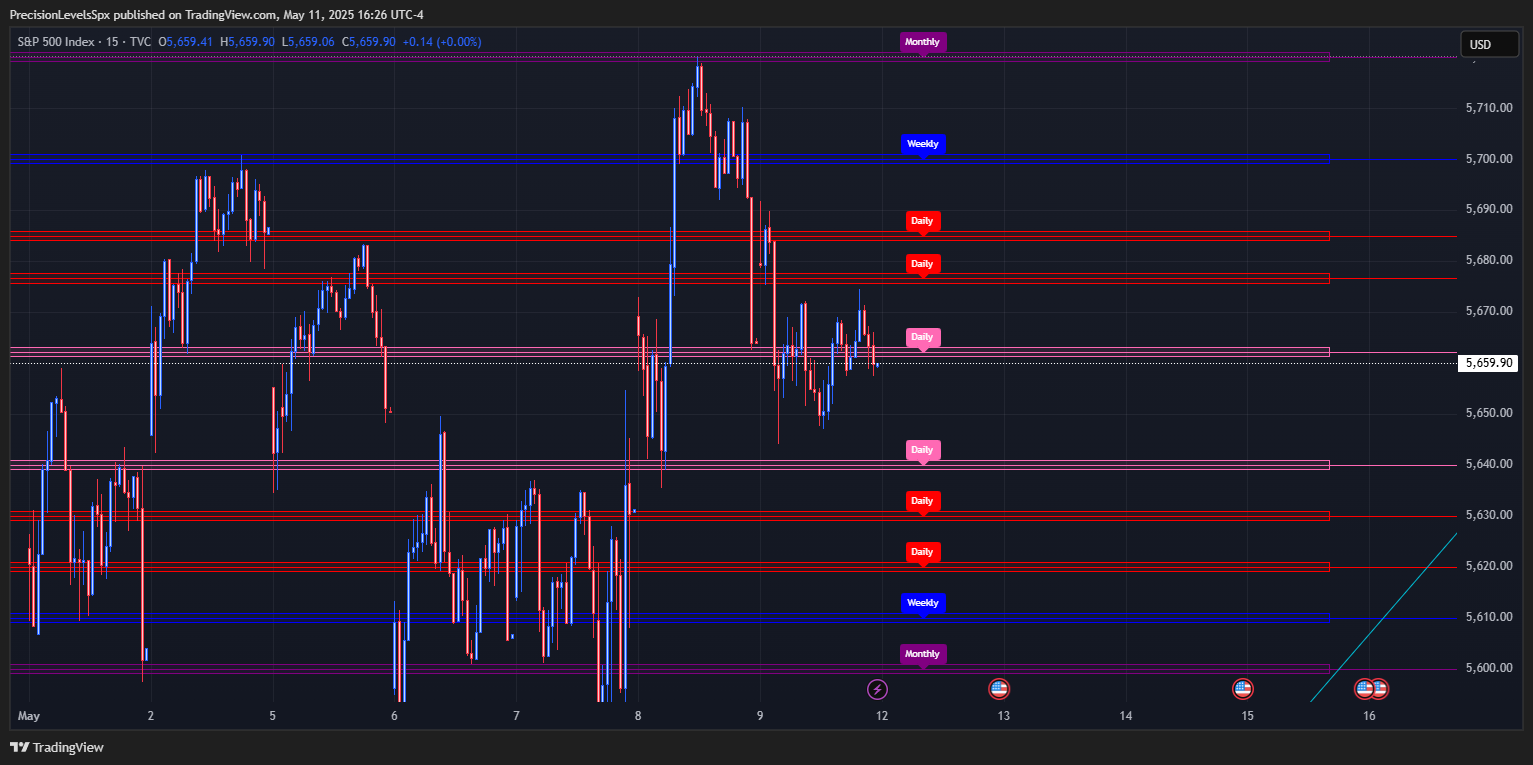Click the May 9 label on the time axis
Screen dimensions: 1533x765
pos(759,716)
